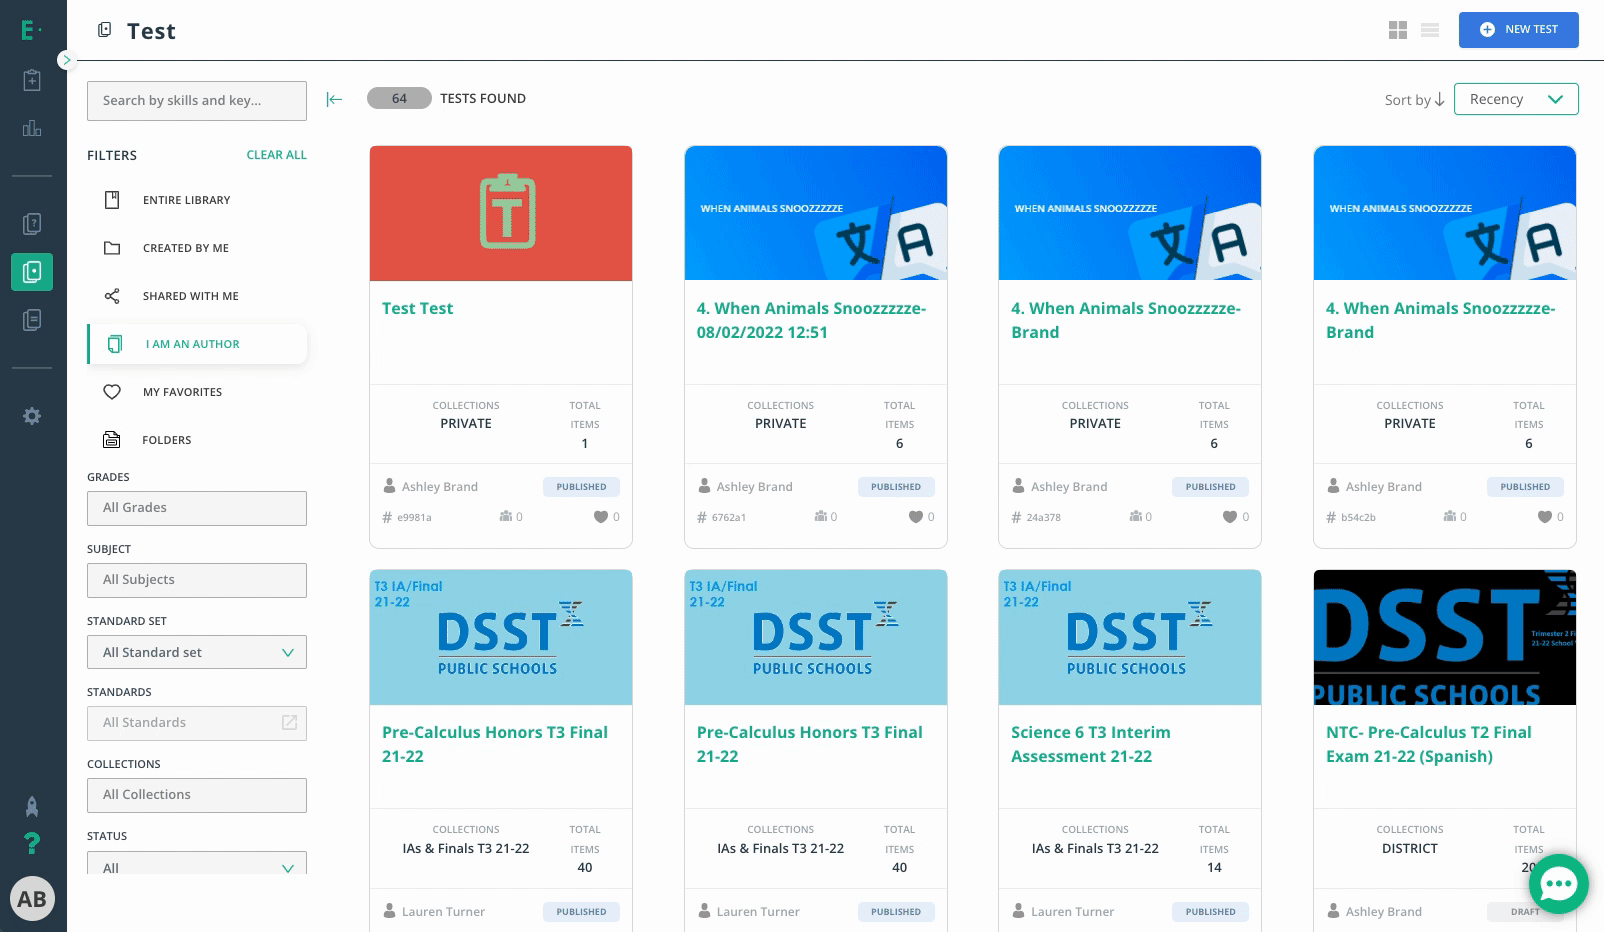Open the AB user profile avatar
This screenshot has width=1604, height=932.
tap(32, 899)
